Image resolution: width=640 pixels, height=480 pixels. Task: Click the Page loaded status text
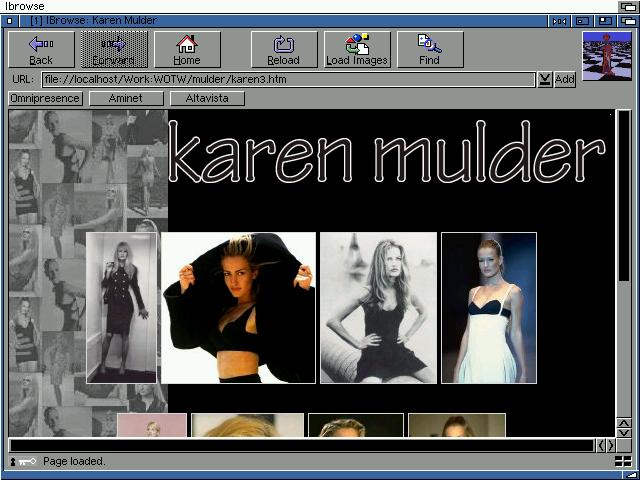74,461
